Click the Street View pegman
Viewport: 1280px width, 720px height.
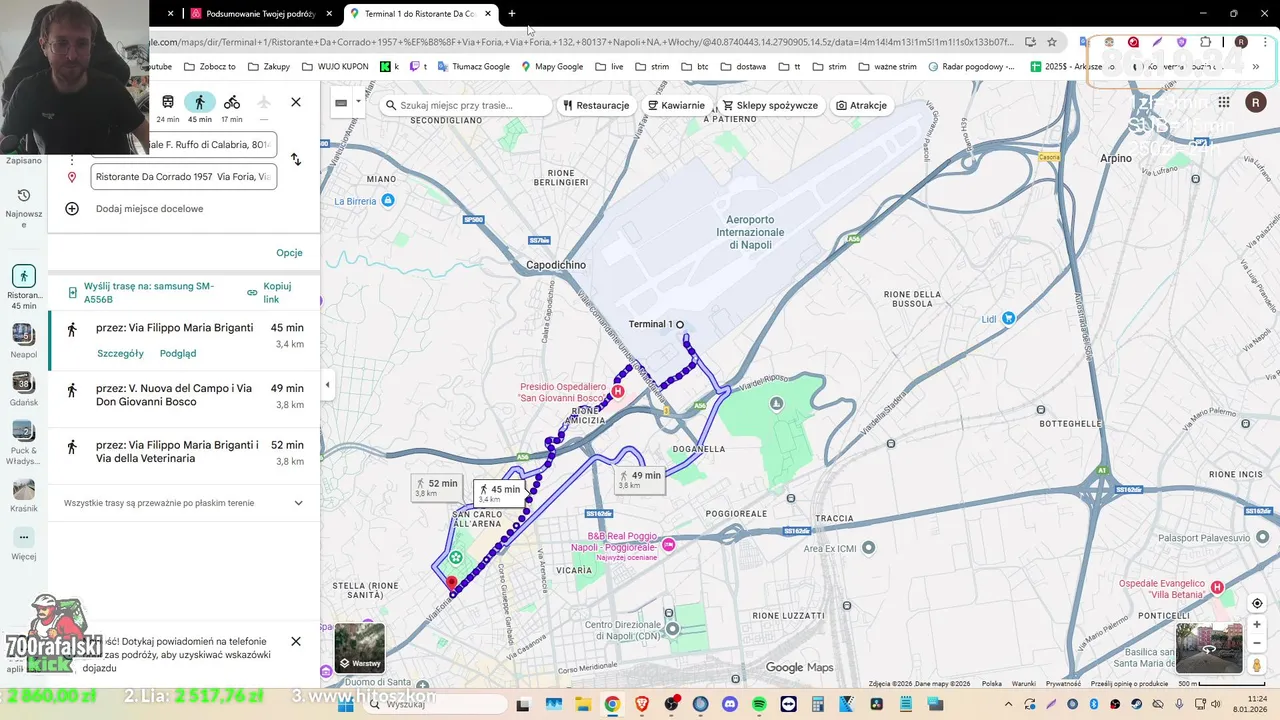(x=1257, y=665)
